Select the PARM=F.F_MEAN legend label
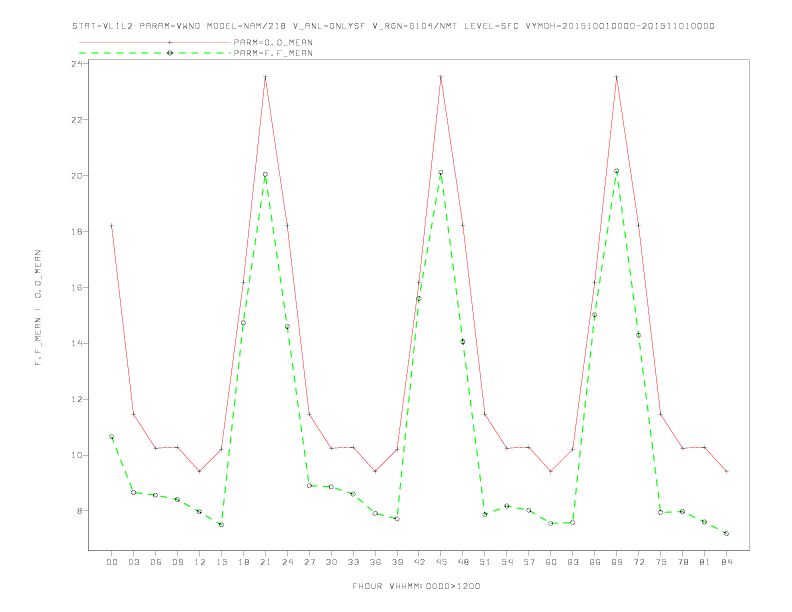The image size is (792, 612). [x=273, y=53]
